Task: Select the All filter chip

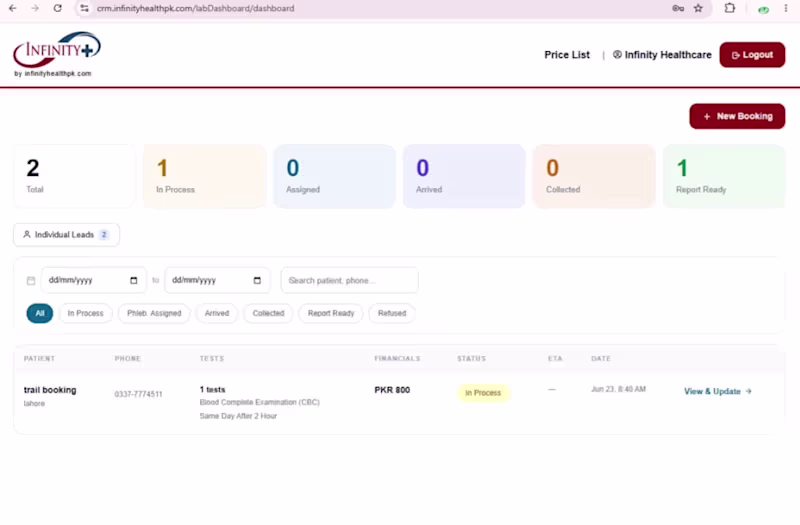Action: click(x=40, y=313)
